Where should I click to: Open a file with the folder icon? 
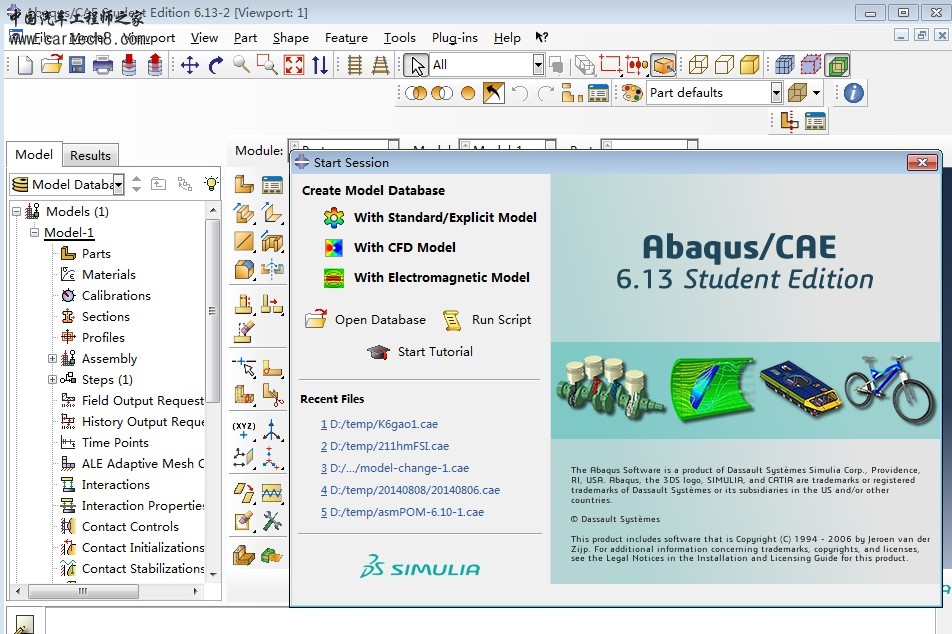(52, 64)
